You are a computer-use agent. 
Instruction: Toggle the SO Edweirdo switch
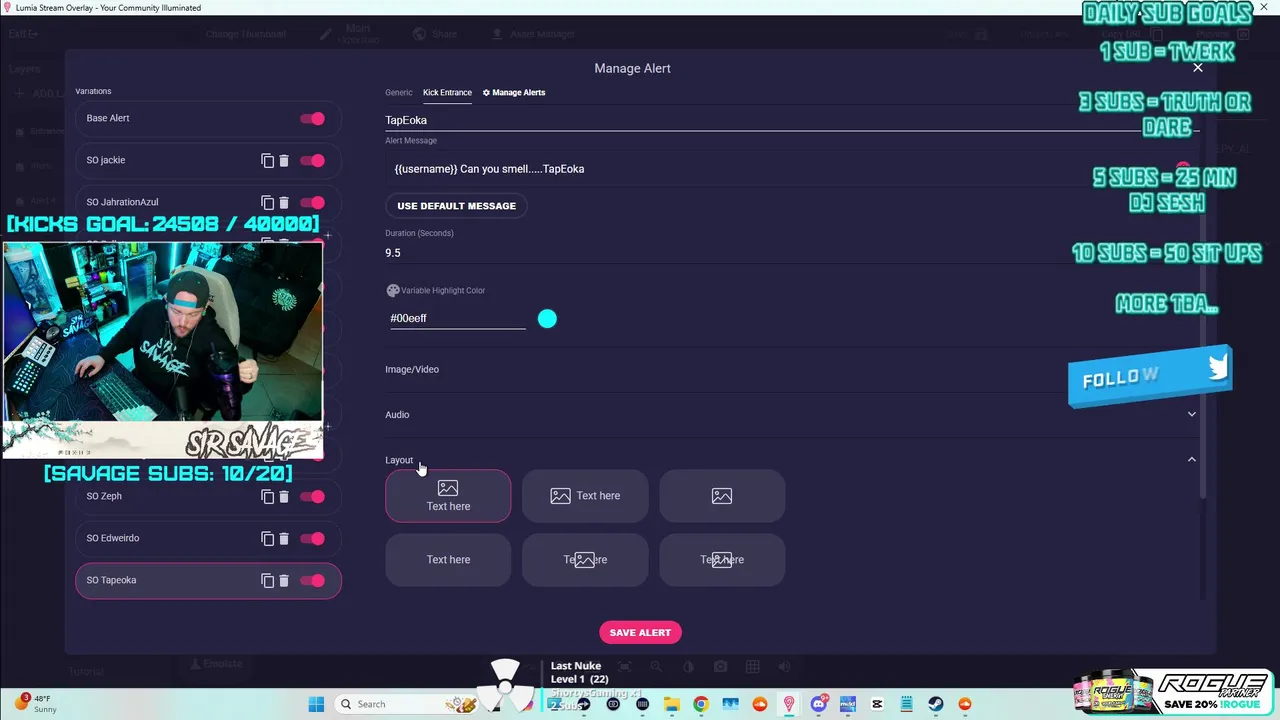tap(313, 538)
